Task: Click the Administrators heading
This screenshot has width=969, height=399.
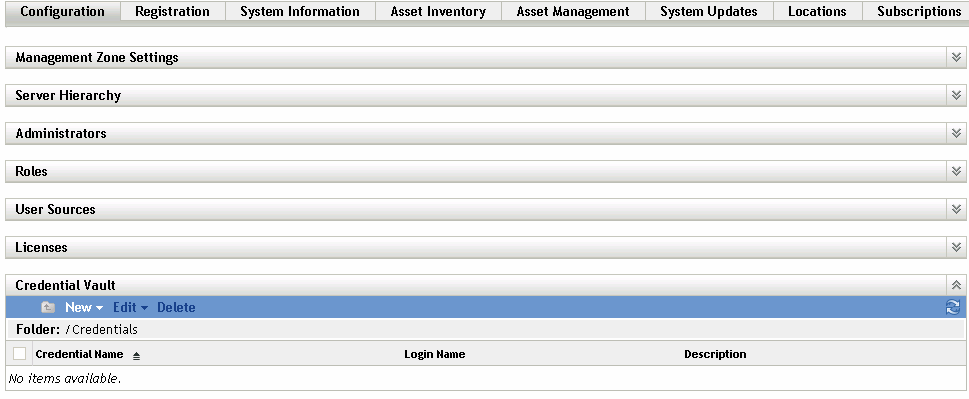Action: tap(61, 133)
